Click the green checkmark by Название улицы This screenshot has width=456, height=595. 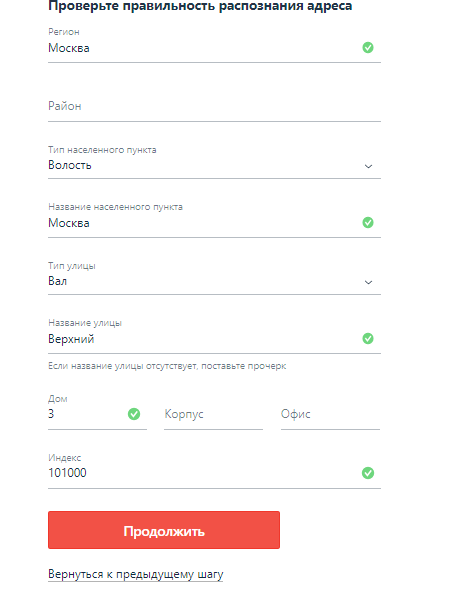click(x=368, y=338)
